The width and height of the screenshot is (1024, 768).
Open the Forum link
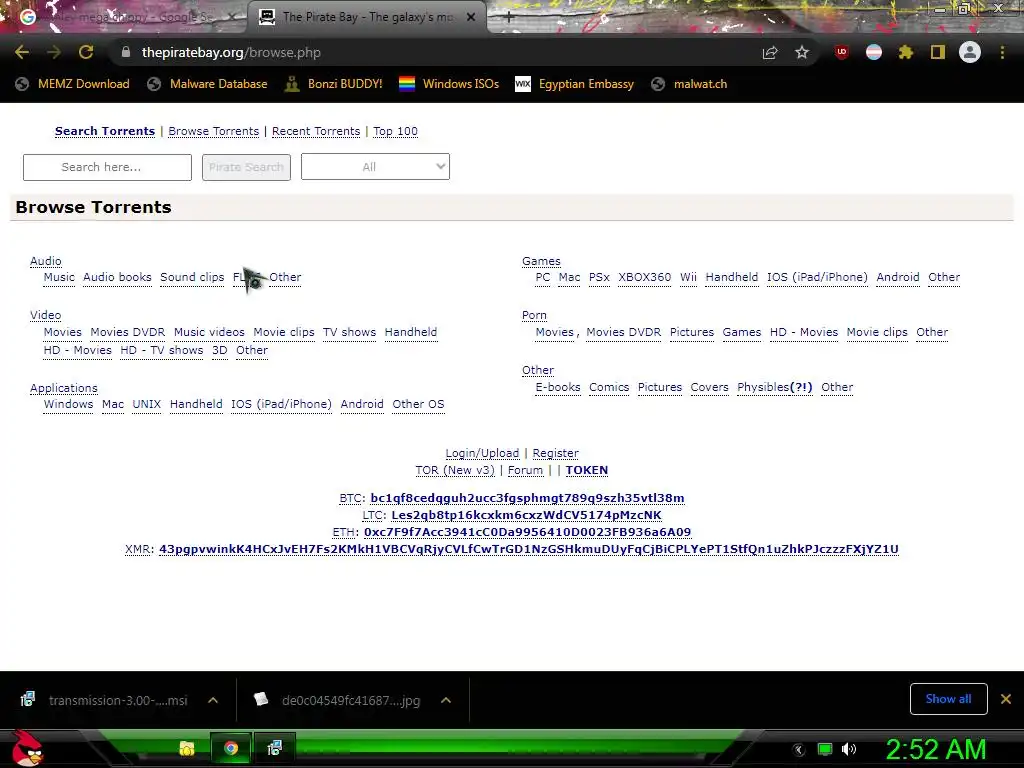[x=525, y=470]
